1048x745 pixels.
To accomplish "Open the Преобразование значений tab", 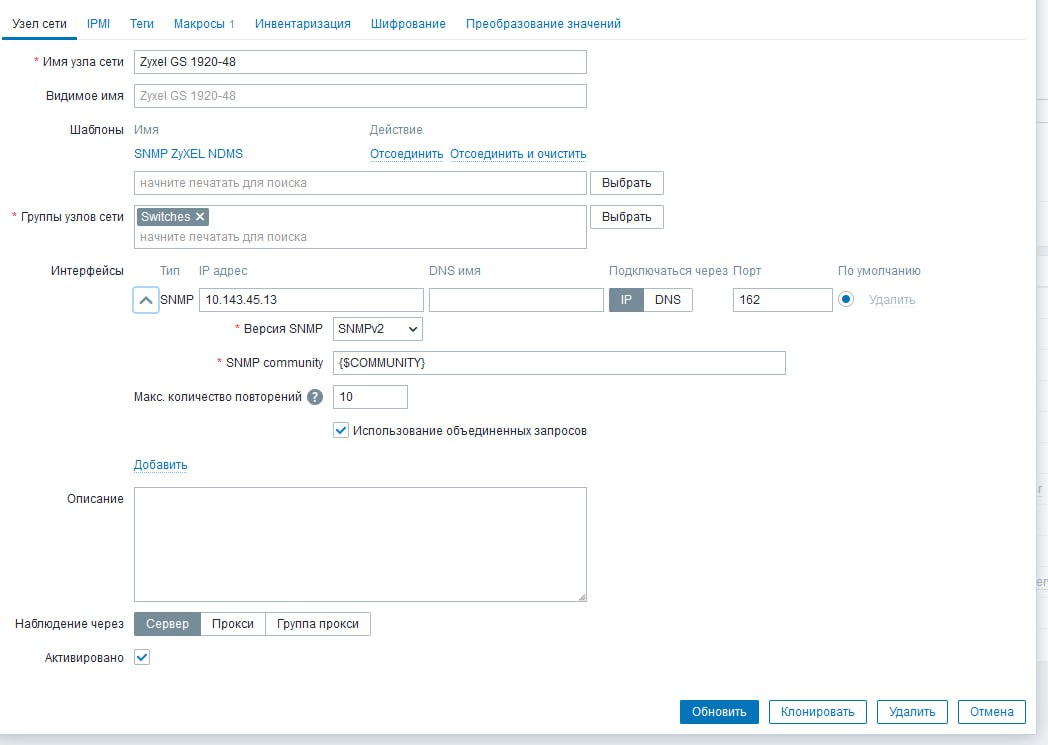I will tap(543, 23).
